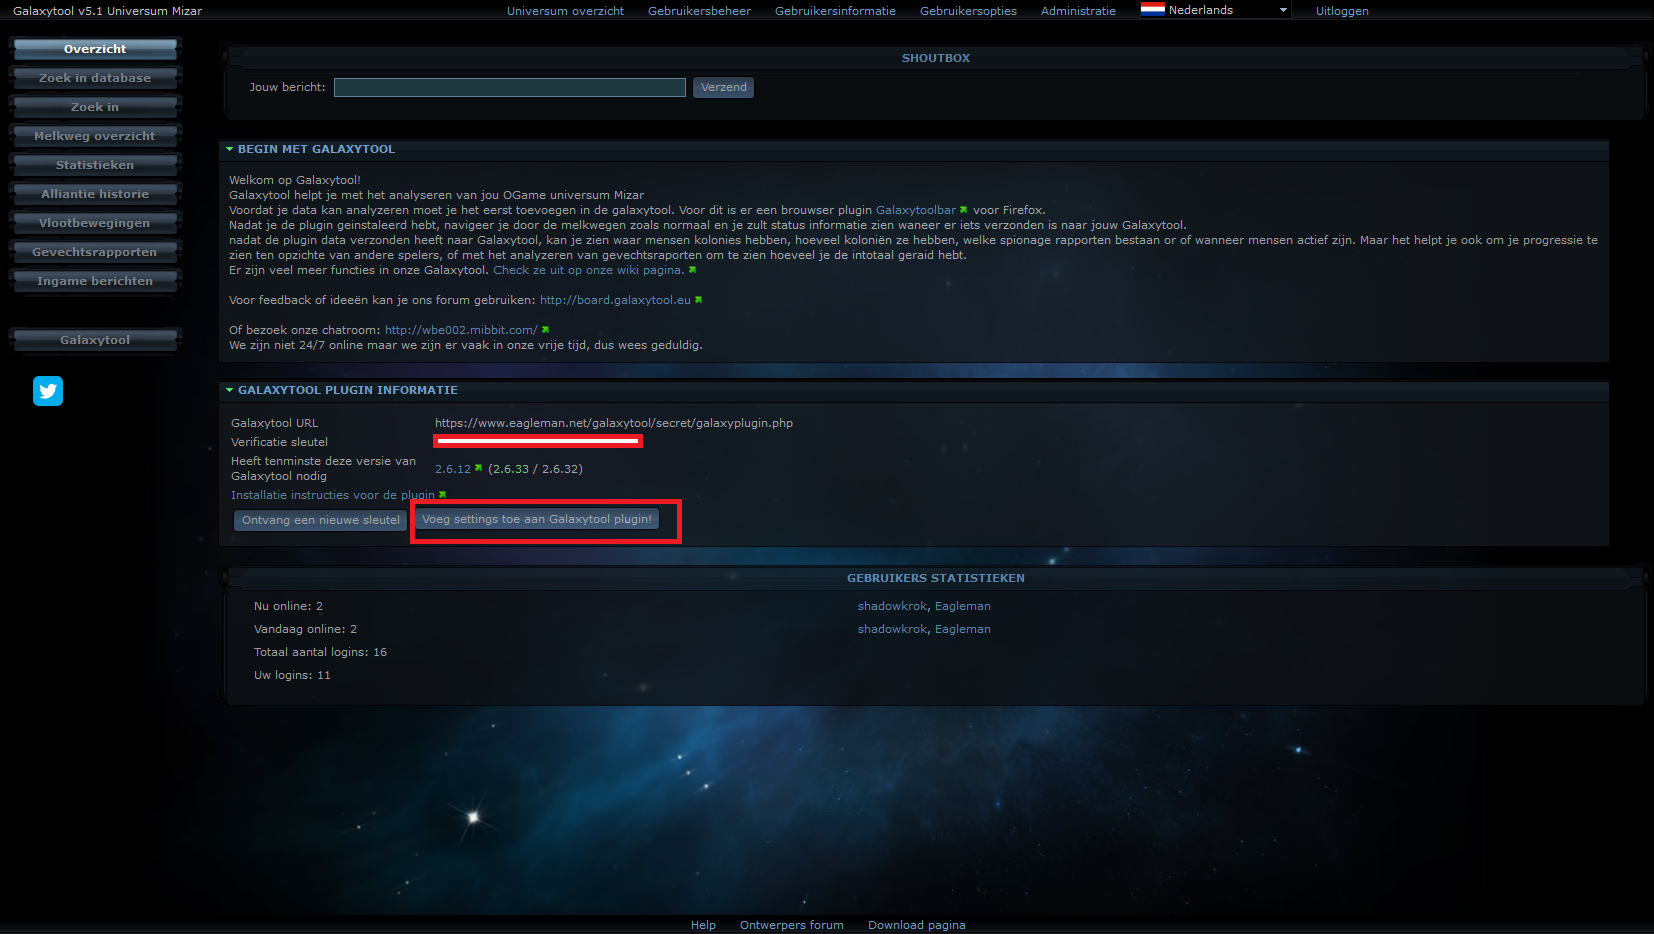Open Gebruikersopties menu
Screen dimensions: 1654x934
[x=968, y=11]
